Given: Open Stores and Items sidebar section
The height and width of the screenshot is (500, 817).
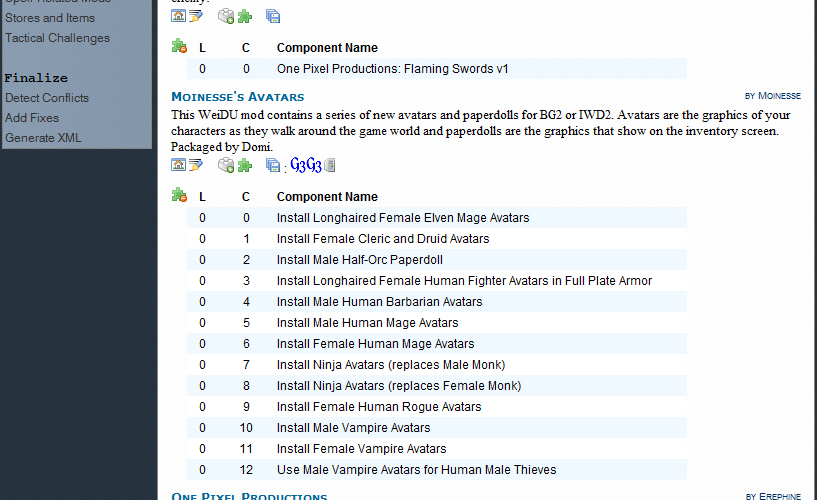Looking at the screenshot, I should point(50,18).
